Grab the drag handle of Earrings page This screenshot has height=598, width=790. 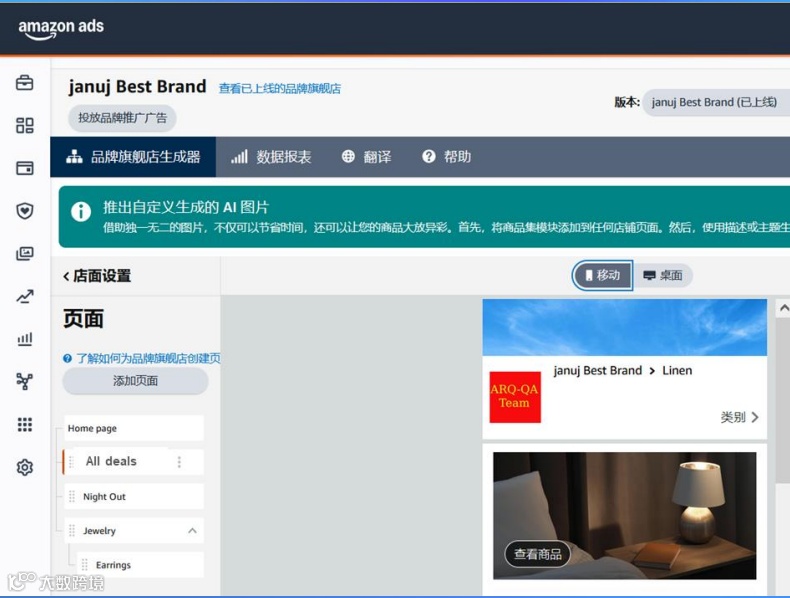pos(85,565)
